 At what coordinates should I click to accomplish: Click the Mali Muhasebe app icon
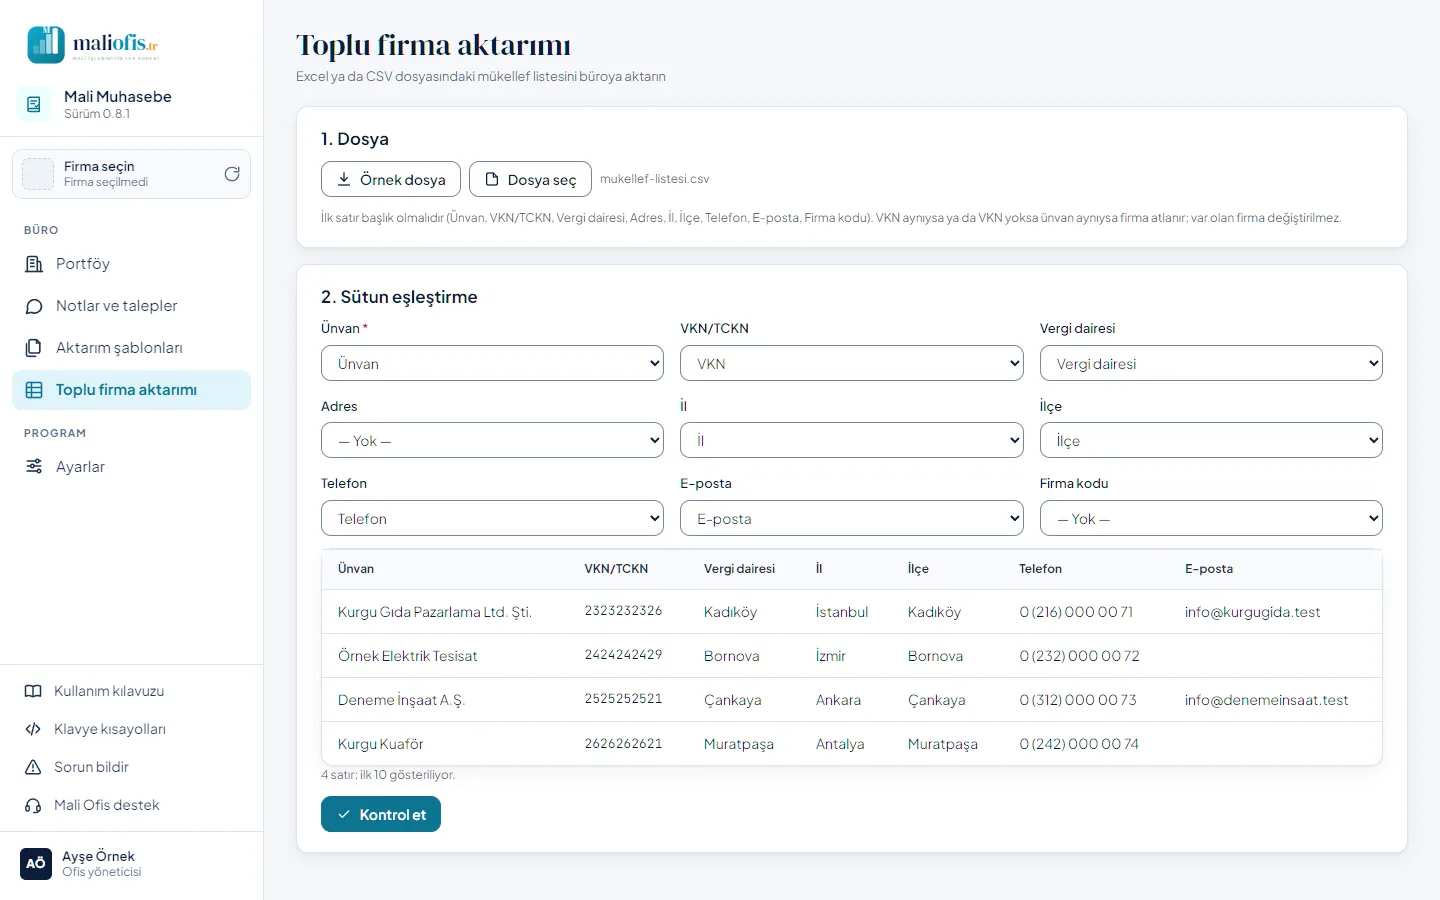pos(34,104)
